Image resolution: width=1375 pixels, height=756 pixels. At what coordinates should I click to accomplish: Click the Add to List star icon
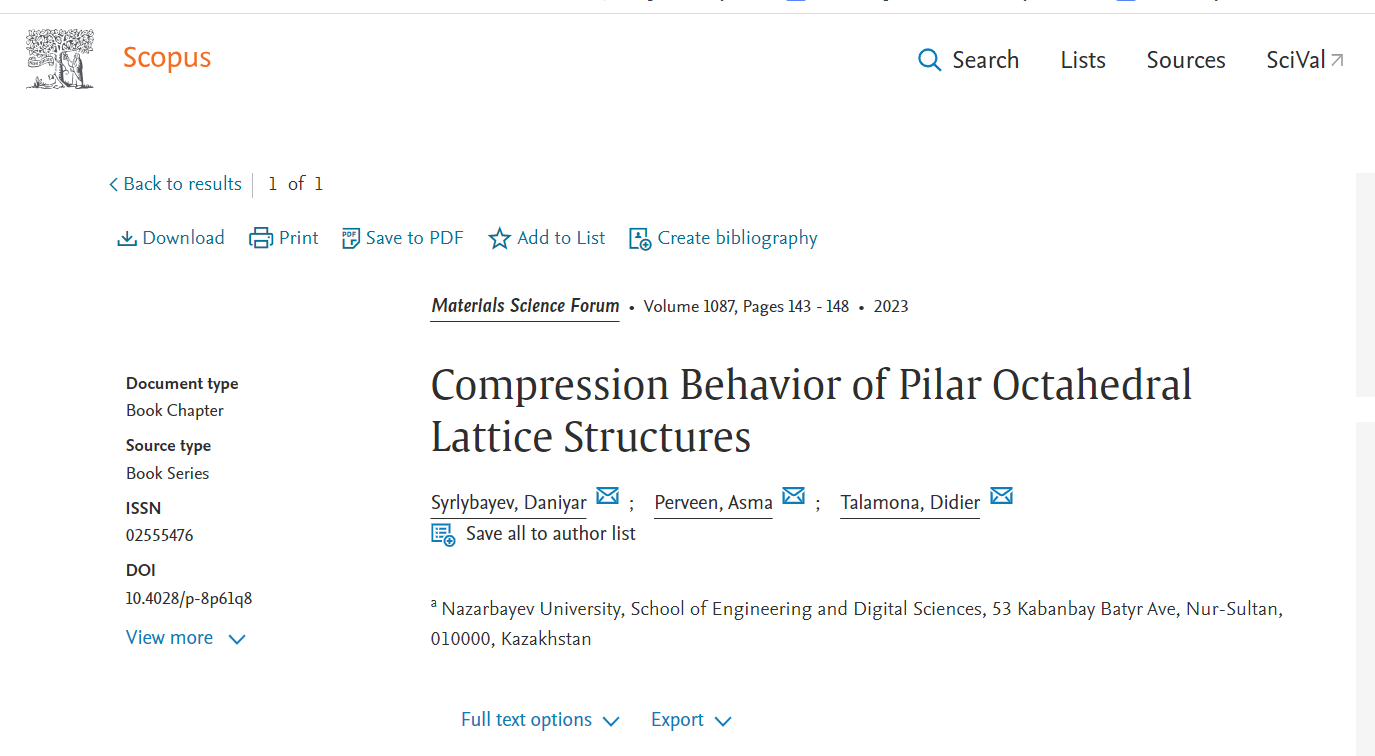click(x=499, y=238)
